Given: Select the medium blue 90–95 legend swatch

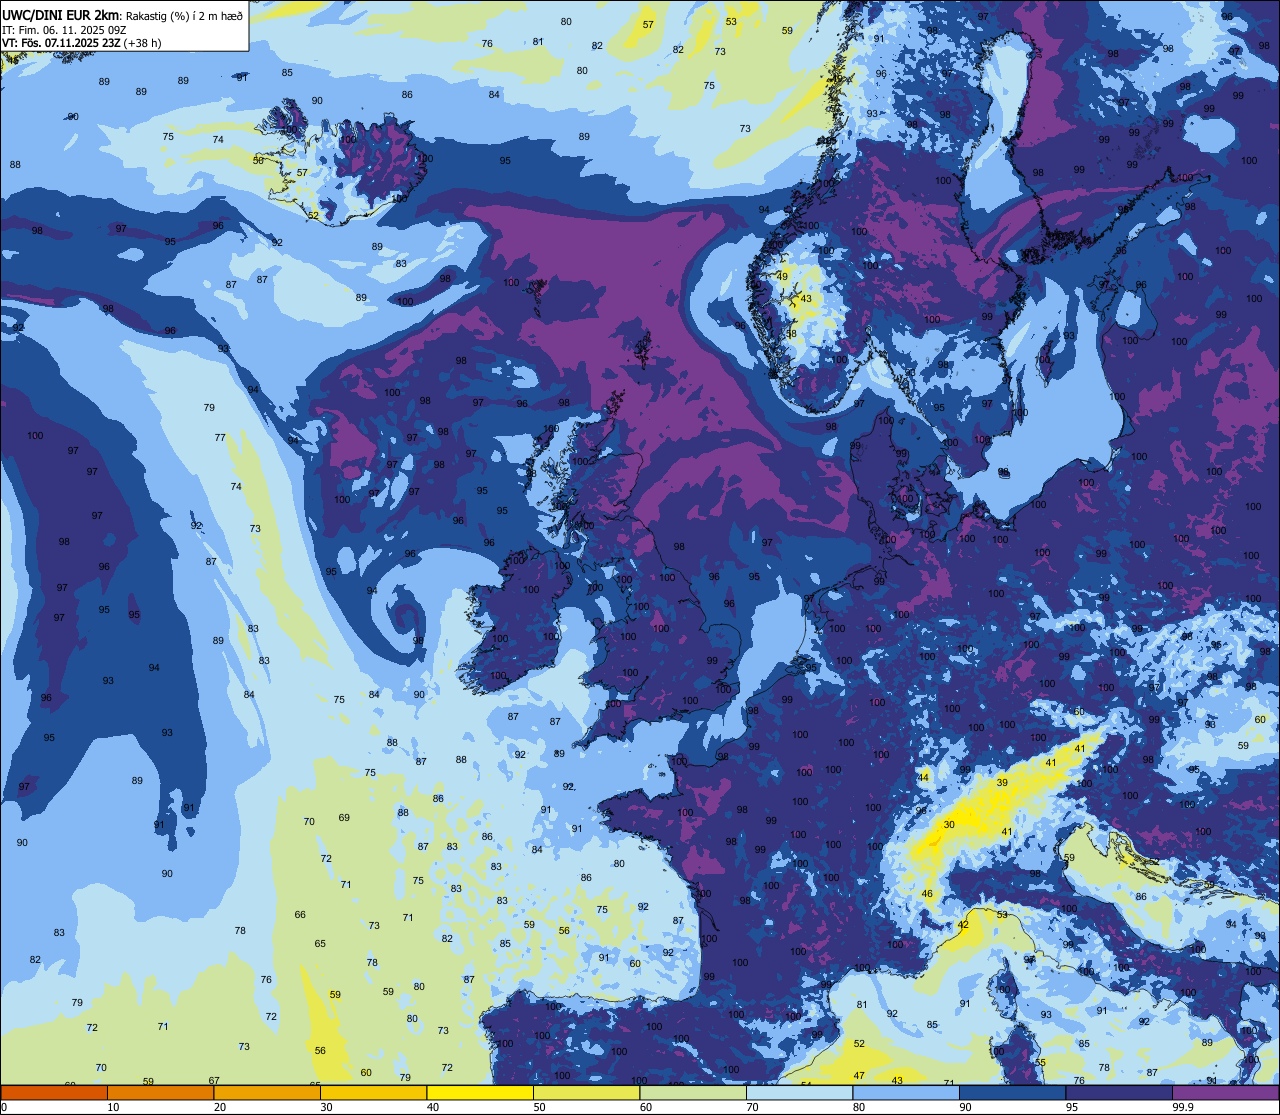Looking at the screenshot, I should click(x=1012, y=1092).
